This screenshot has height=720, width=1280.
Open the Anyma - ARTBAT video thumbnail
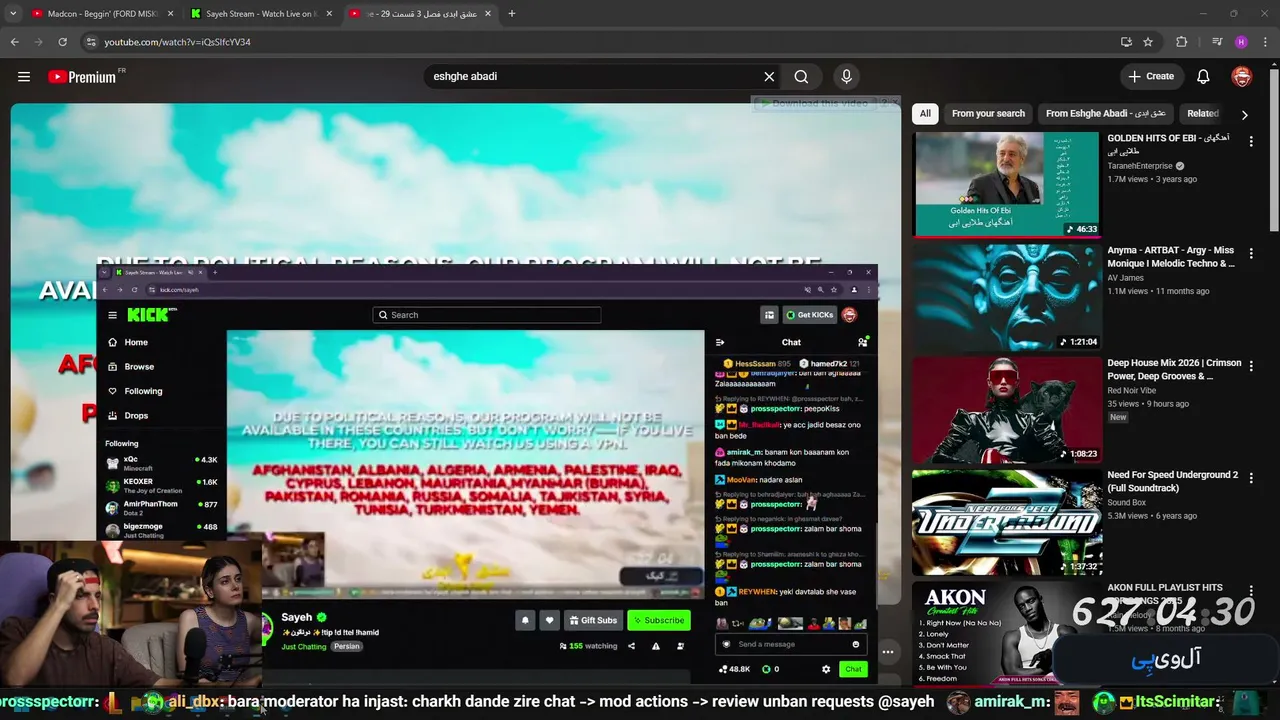[1006, 297]
